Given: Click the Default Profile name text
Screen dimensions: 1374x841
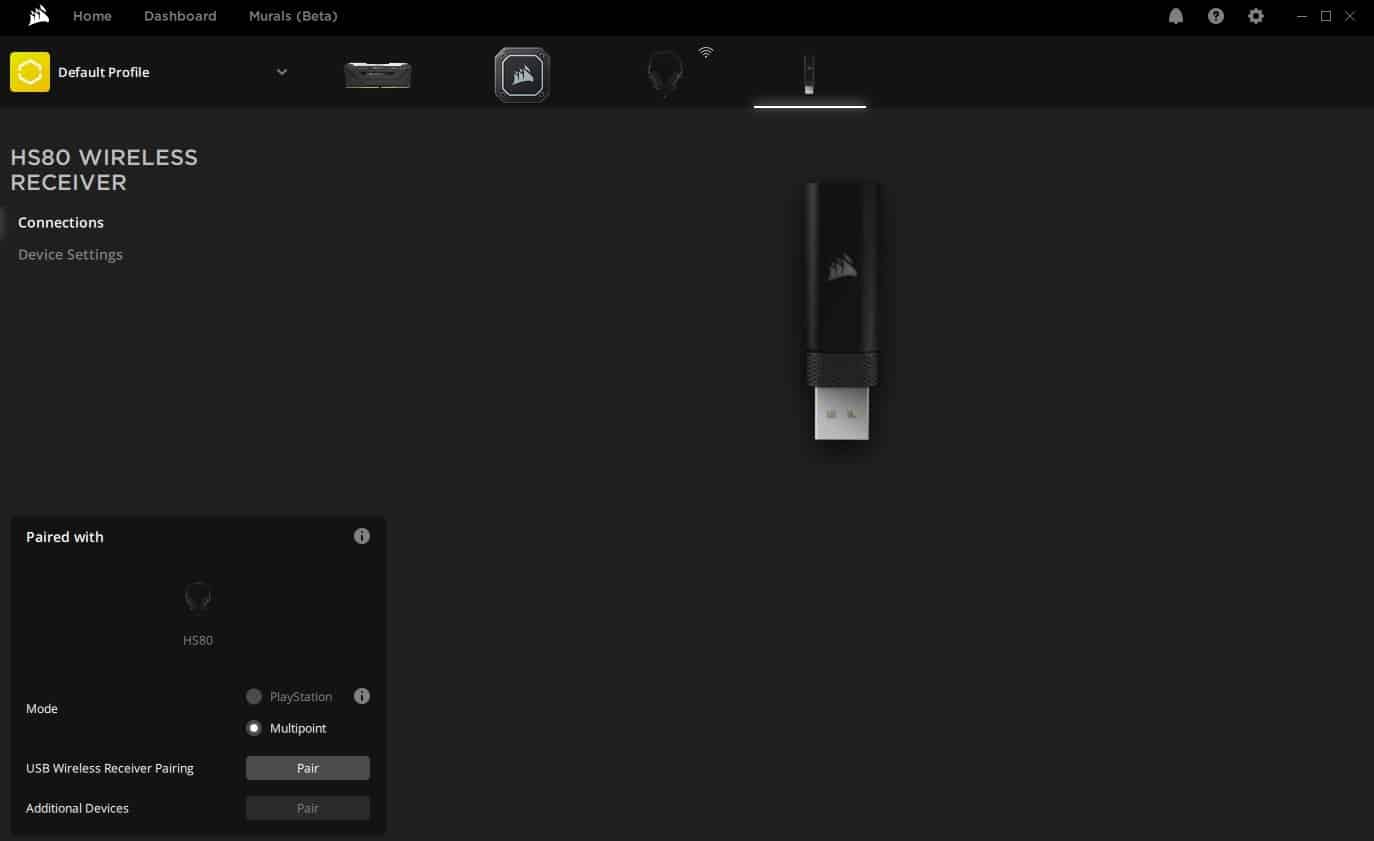Looking at the screenshot, I should point(104,72).
